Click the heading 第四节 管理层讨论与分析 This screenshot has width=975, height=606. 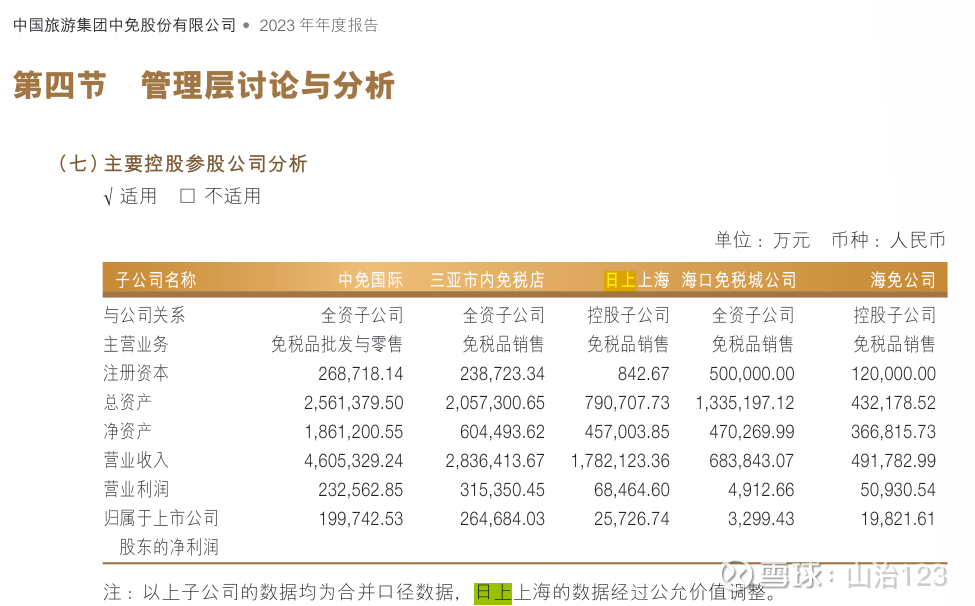[203, 85]
